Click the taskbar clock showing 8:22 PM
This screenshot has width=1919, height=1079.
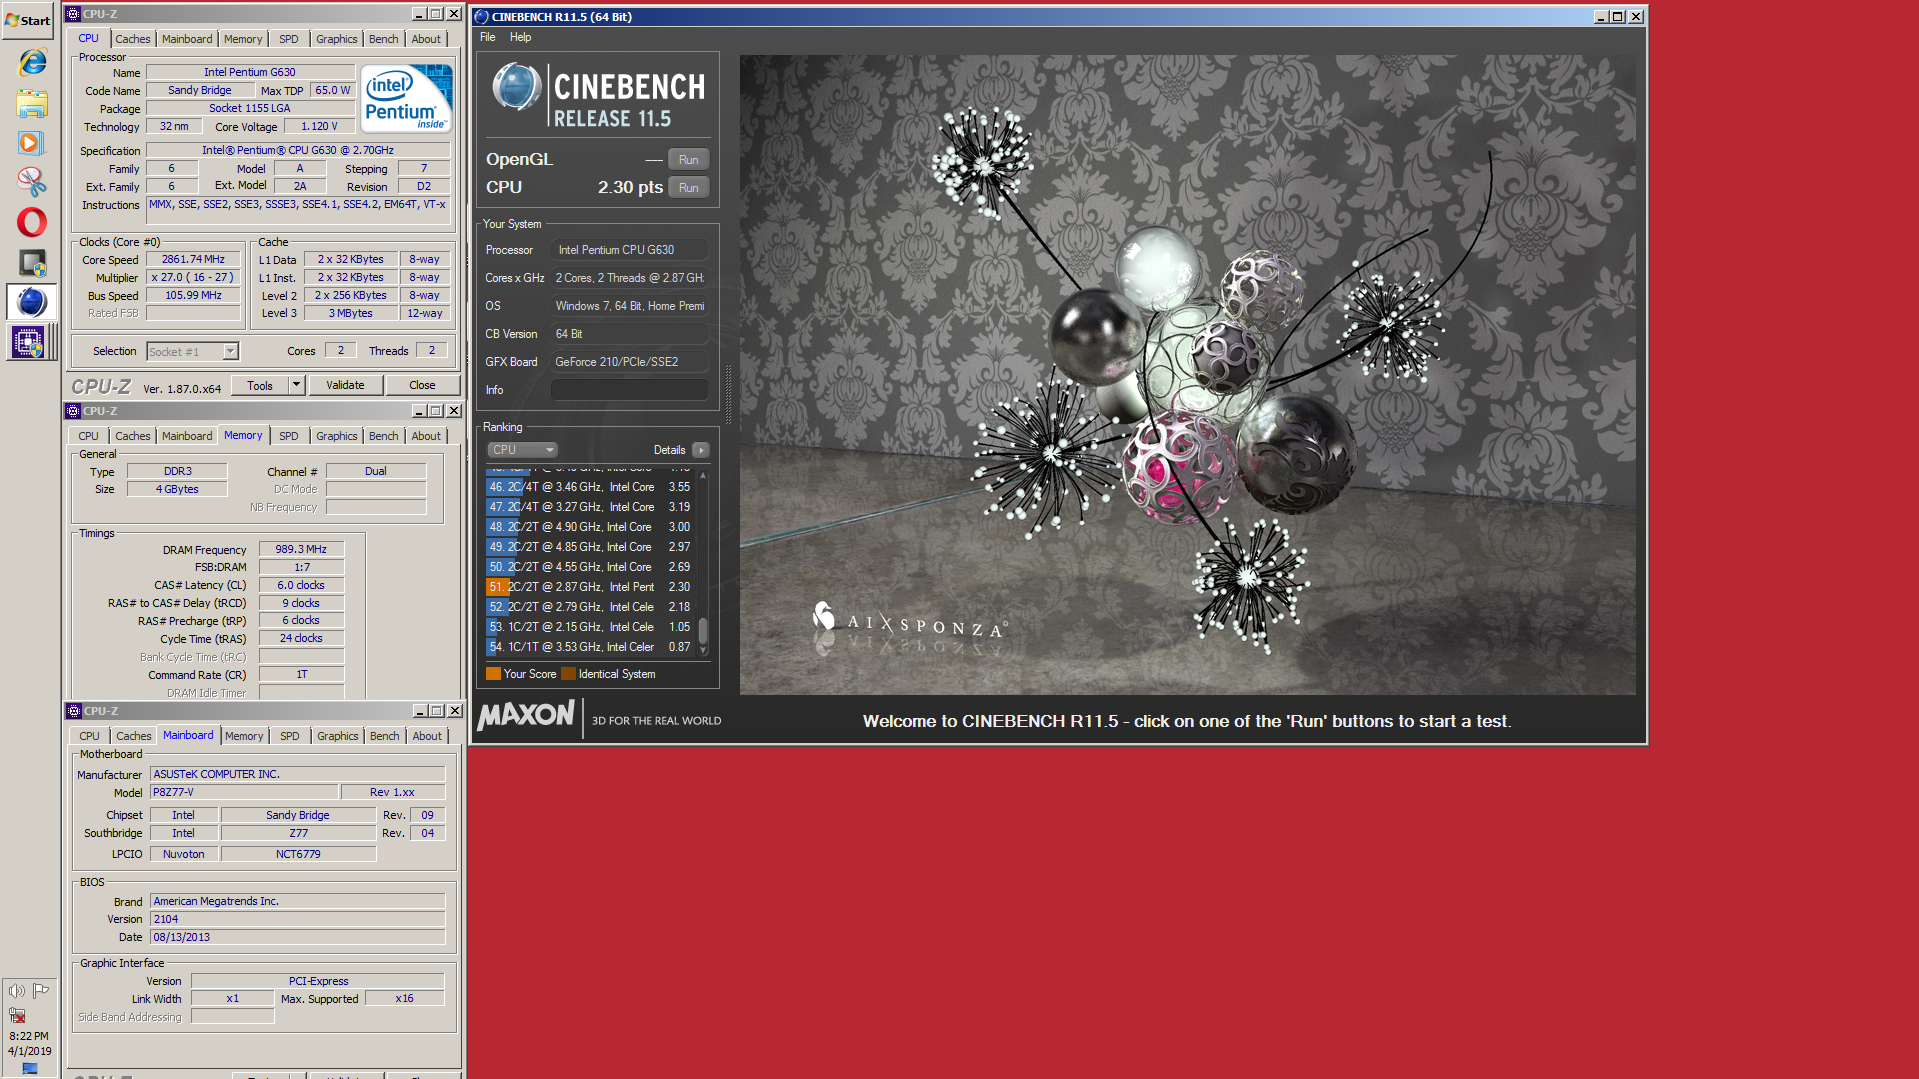[29, 1036]
